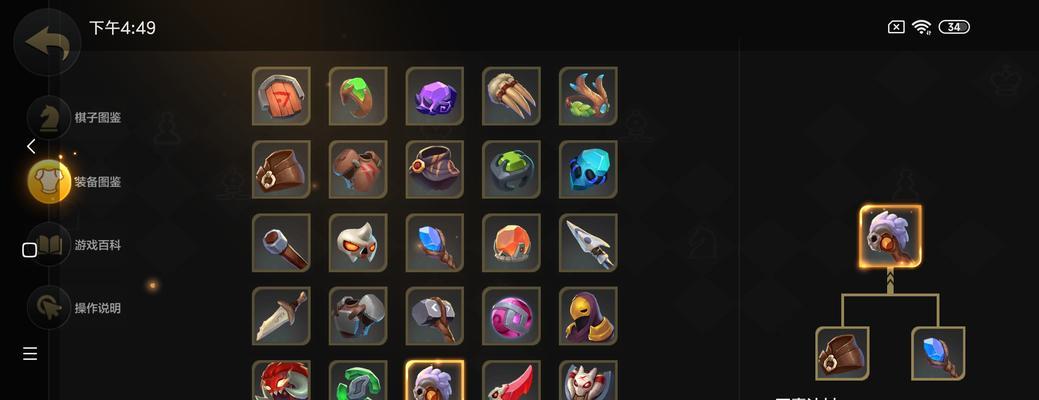The height and width of the screenshot is (400, 1039).
Task: Pick the blue crystal mask item
Action: [x=588, y=170]
